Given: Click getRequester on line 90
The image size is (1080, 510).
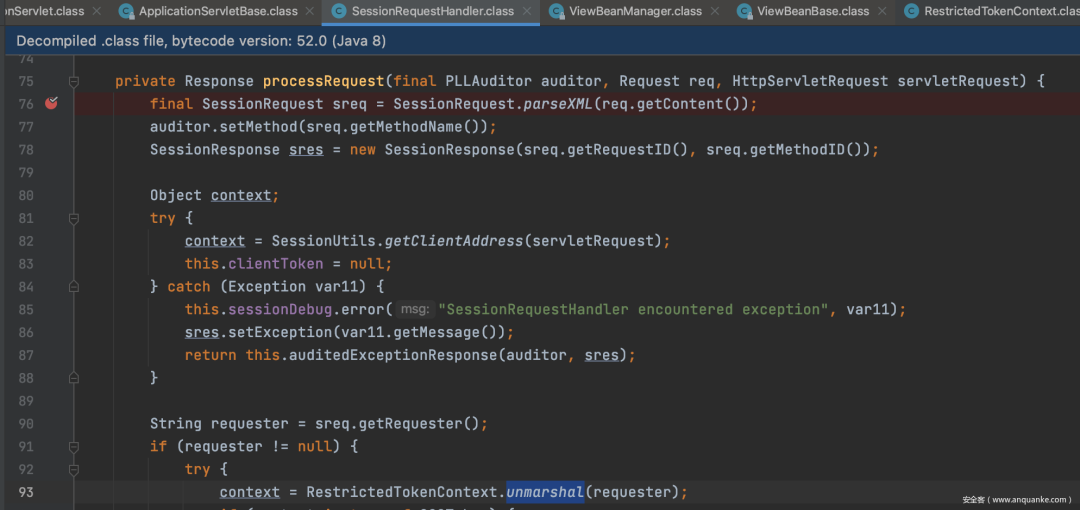Looking at the screenshot, I should pos(410,423).
